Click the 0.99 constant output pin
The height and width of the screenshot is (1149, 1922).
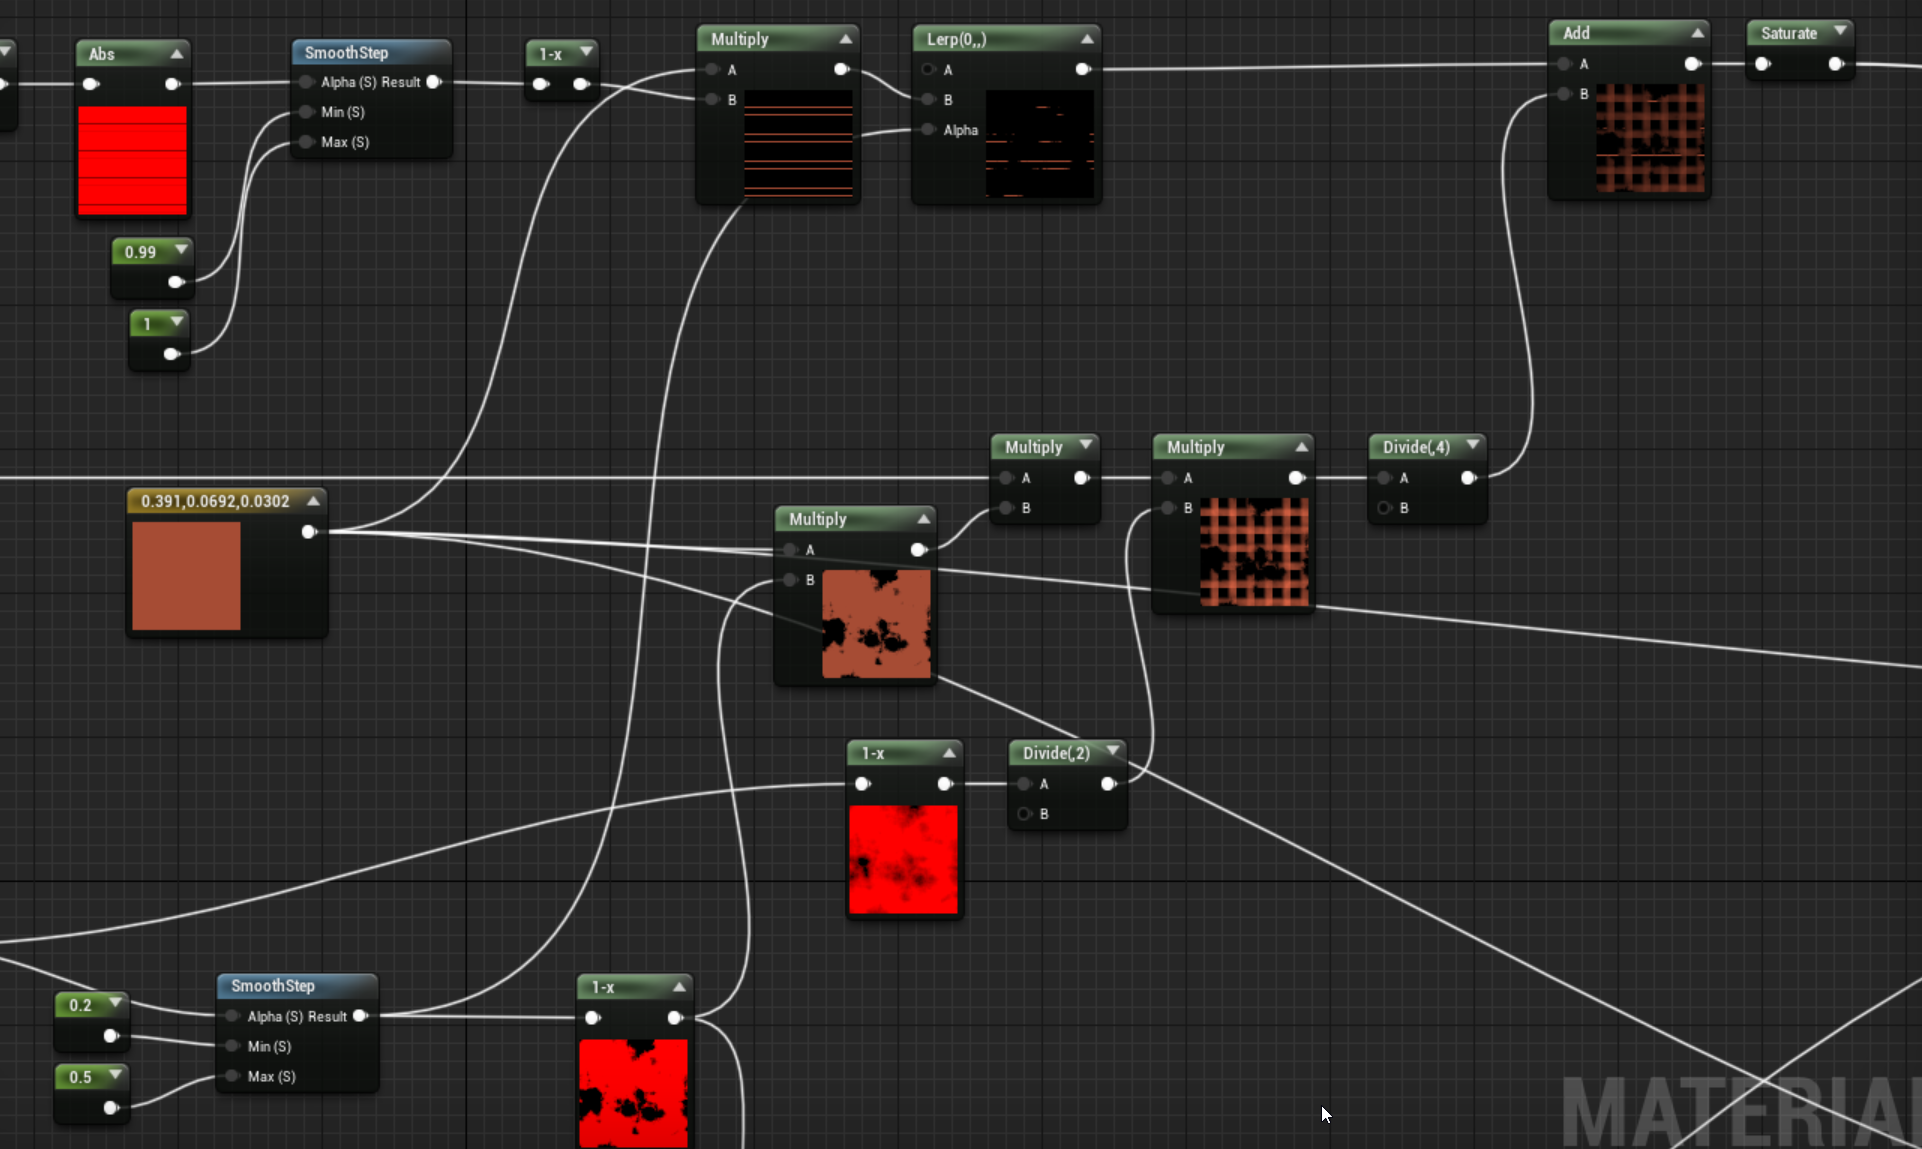coord(177,282)
